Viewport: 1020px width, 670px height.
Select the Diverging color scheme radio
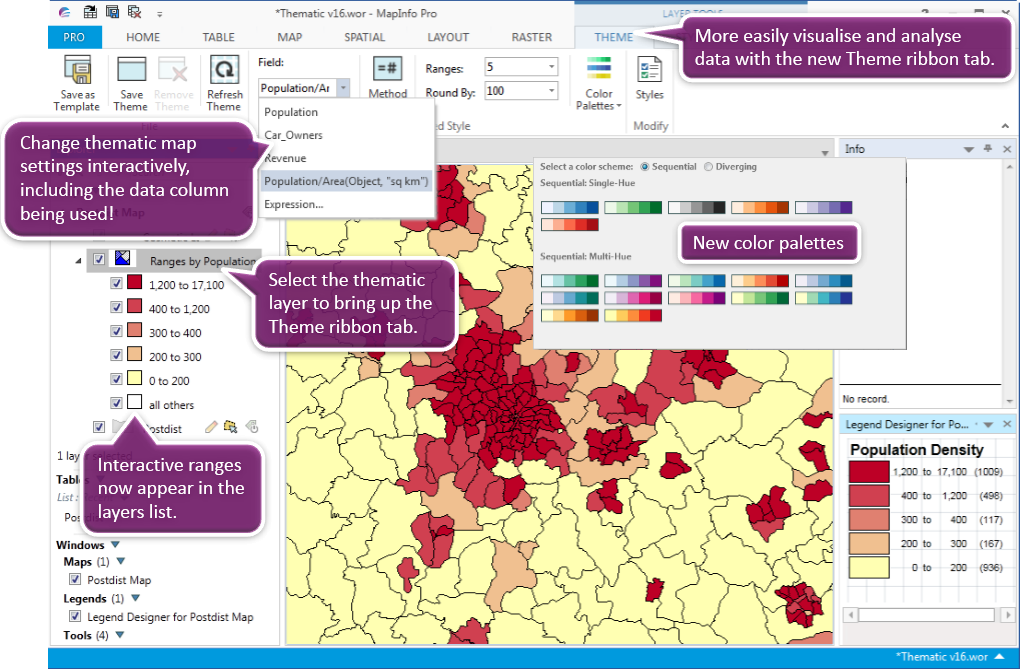tap(708, 167)
